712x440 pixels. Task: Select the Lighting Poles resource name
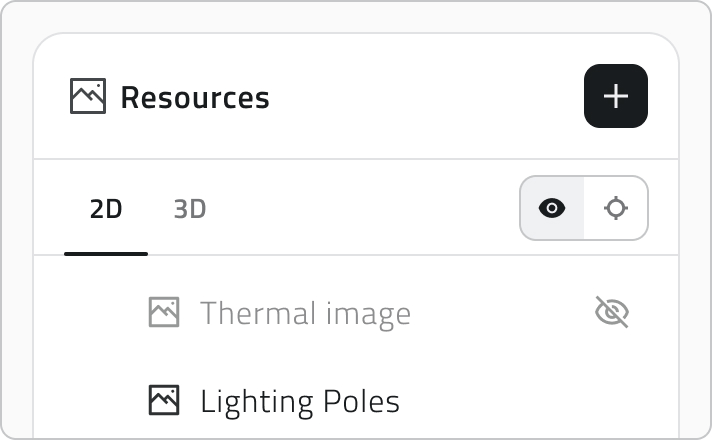point(300,401)
